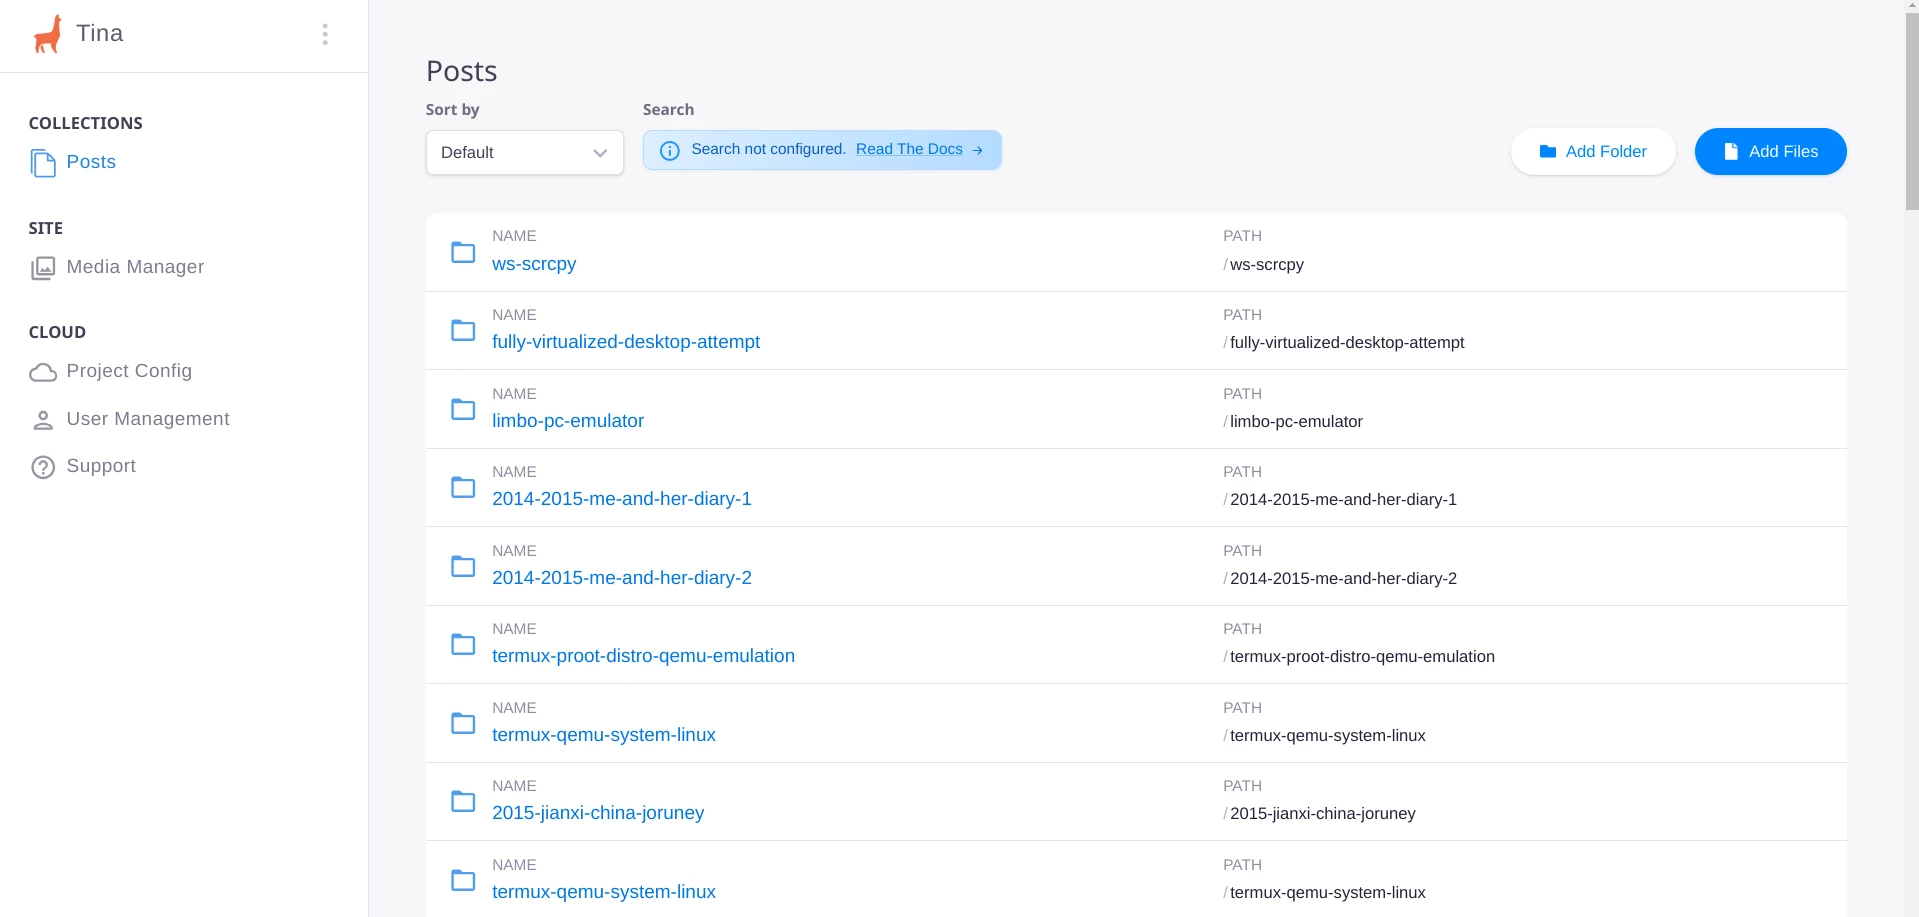This screenshot has height=917, width=1919.
Task: Click the info icon in search notice
Action: [670, 151]
